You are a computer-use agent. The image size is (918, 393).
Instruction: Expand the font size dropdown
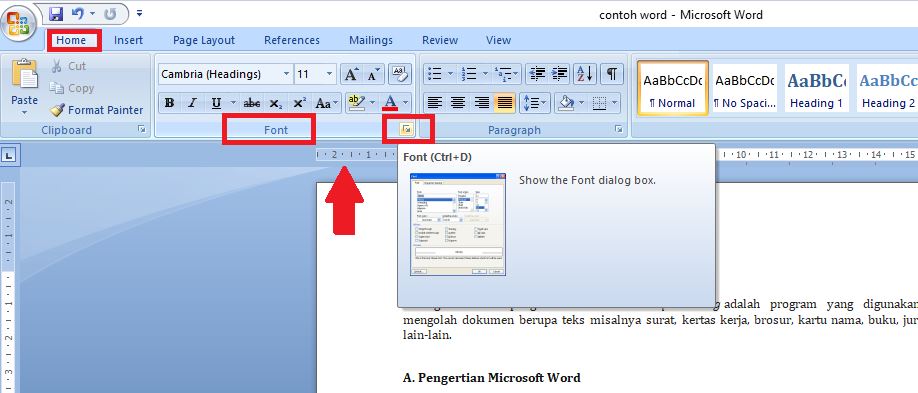pyautogui.click(x=330, y=74)
